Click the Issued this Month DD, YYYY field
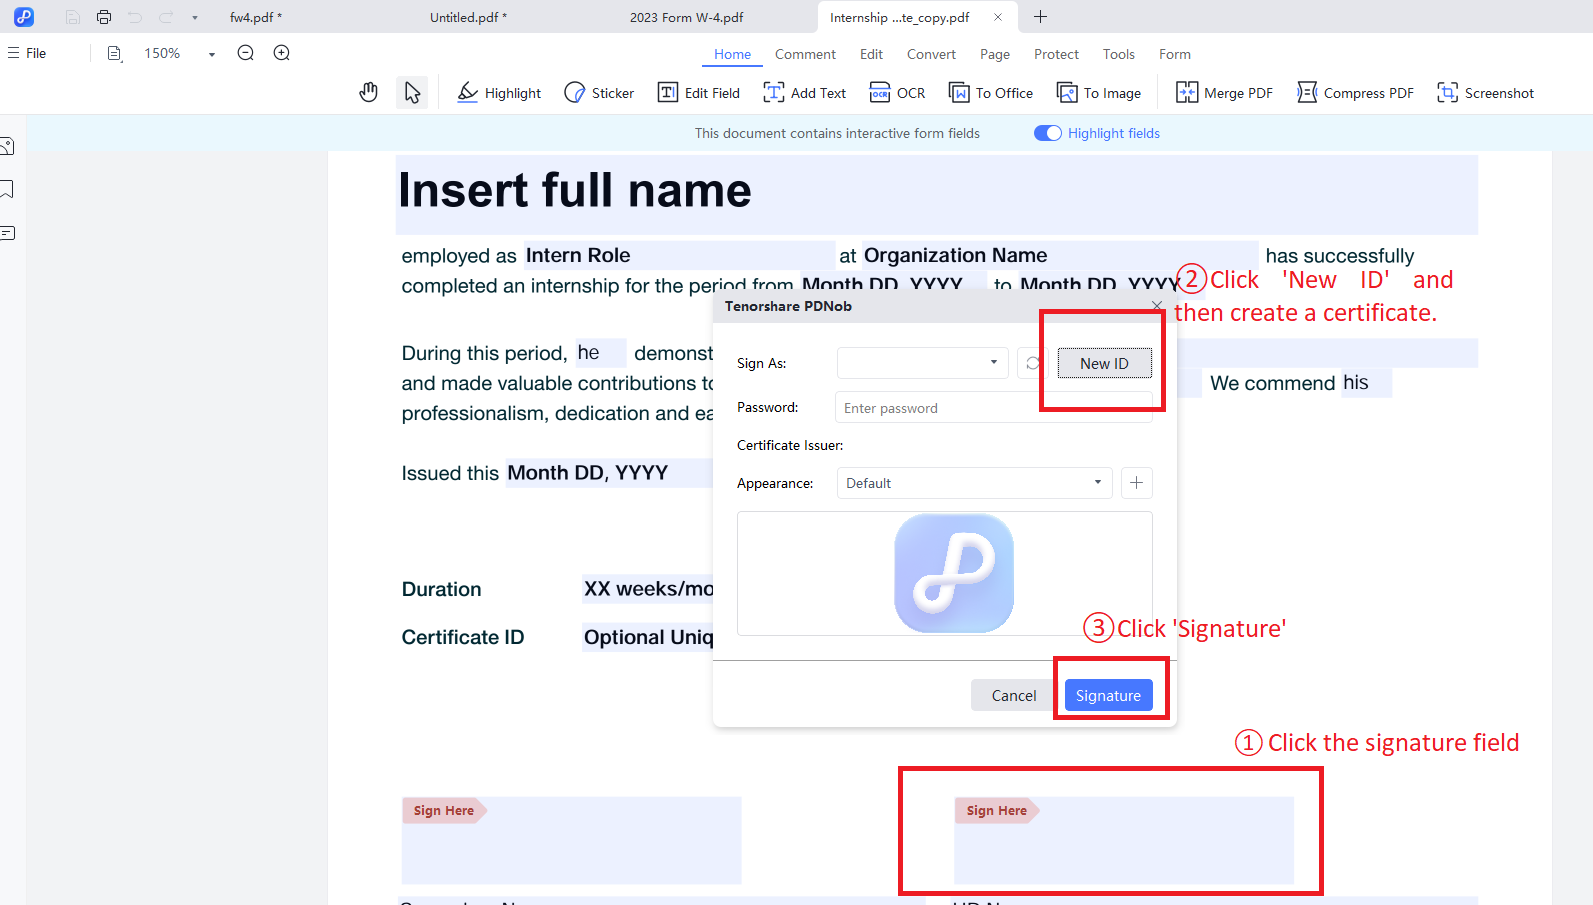Screen dimensions: 1593x905 (x=609, y=473)
